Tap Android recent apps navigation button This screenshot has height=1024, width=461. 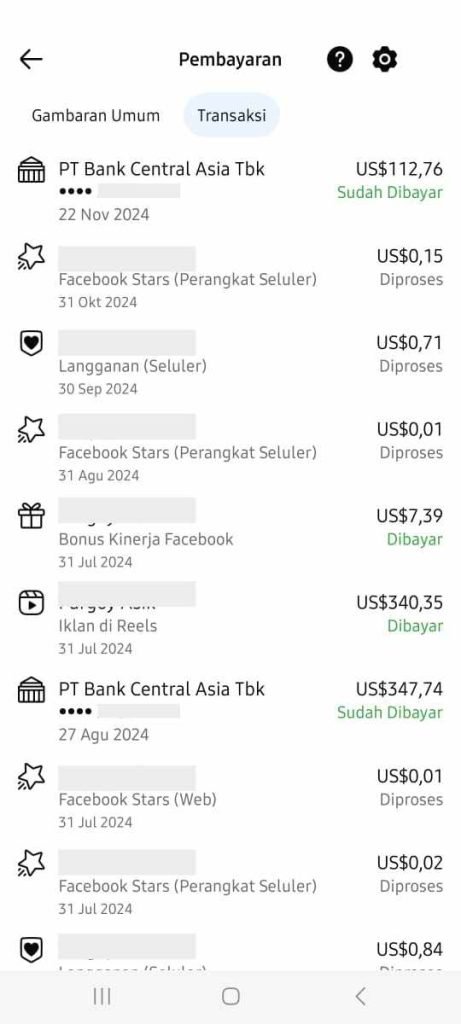point(102,996)
